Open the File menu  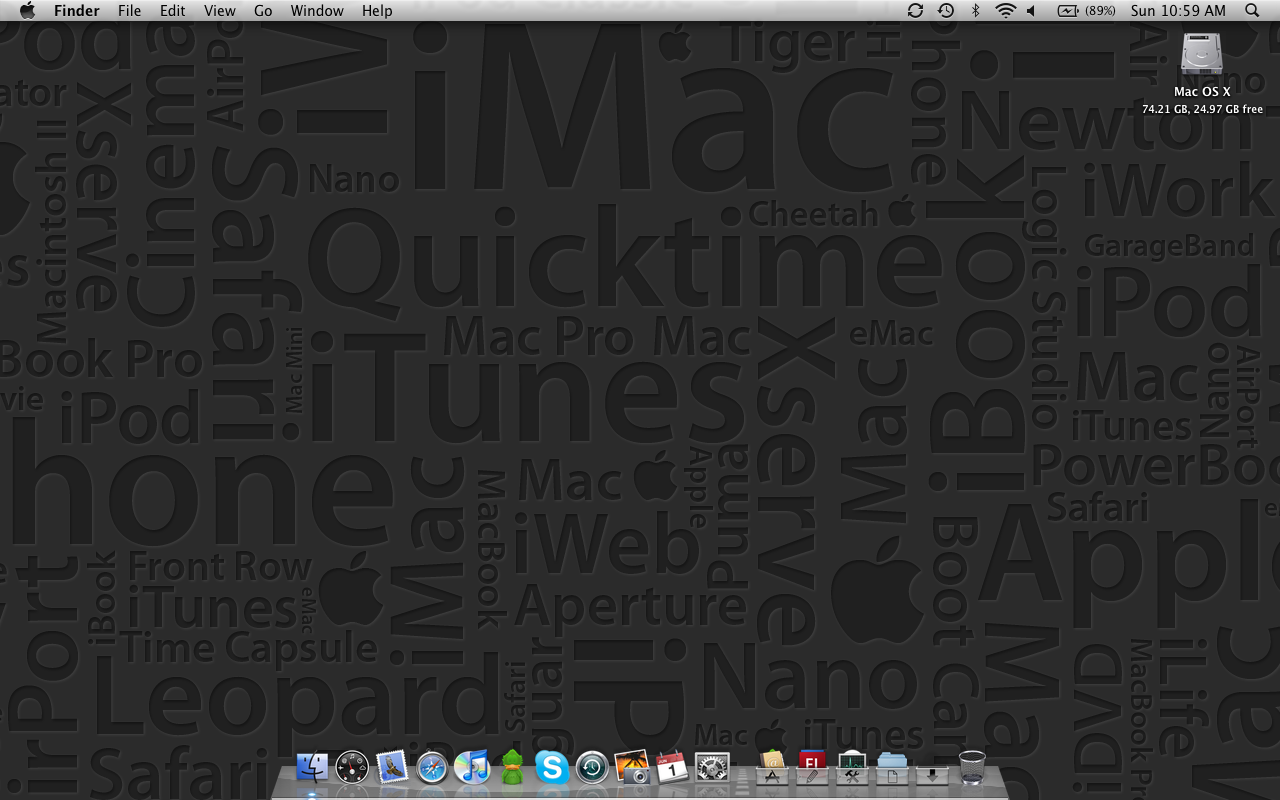(x=129, y=11)
